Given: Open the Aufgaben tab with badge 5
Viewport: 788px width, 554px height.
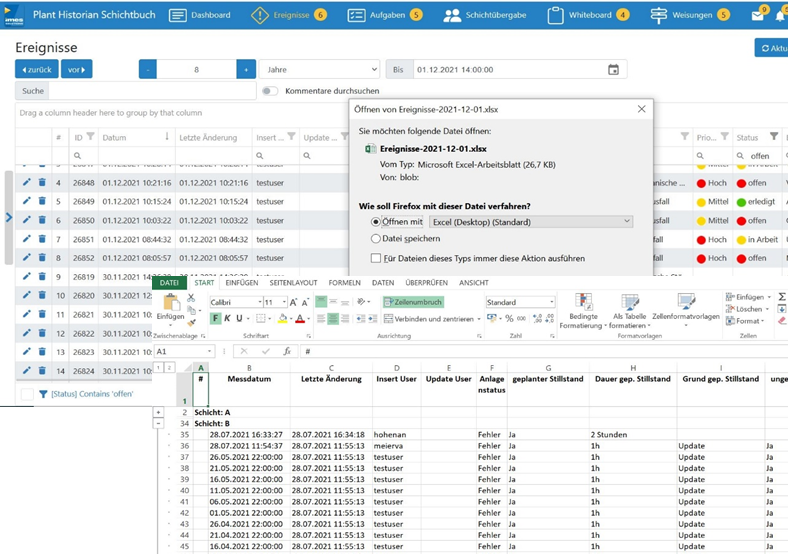Looking at the screenshot, I should pyautogui.click(x=385, y=15).
